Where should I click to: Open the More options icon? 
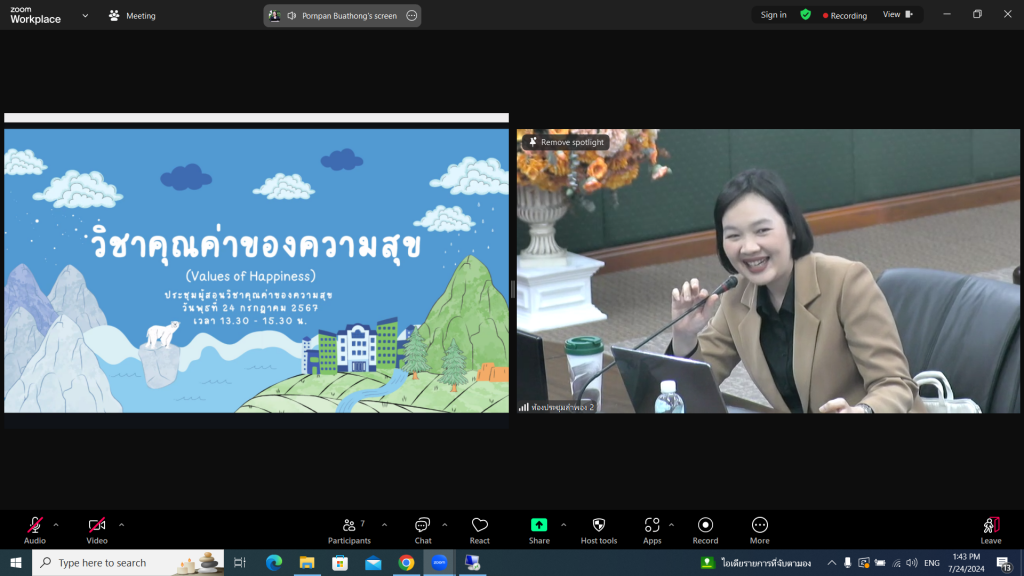click(x=760, y=526)
